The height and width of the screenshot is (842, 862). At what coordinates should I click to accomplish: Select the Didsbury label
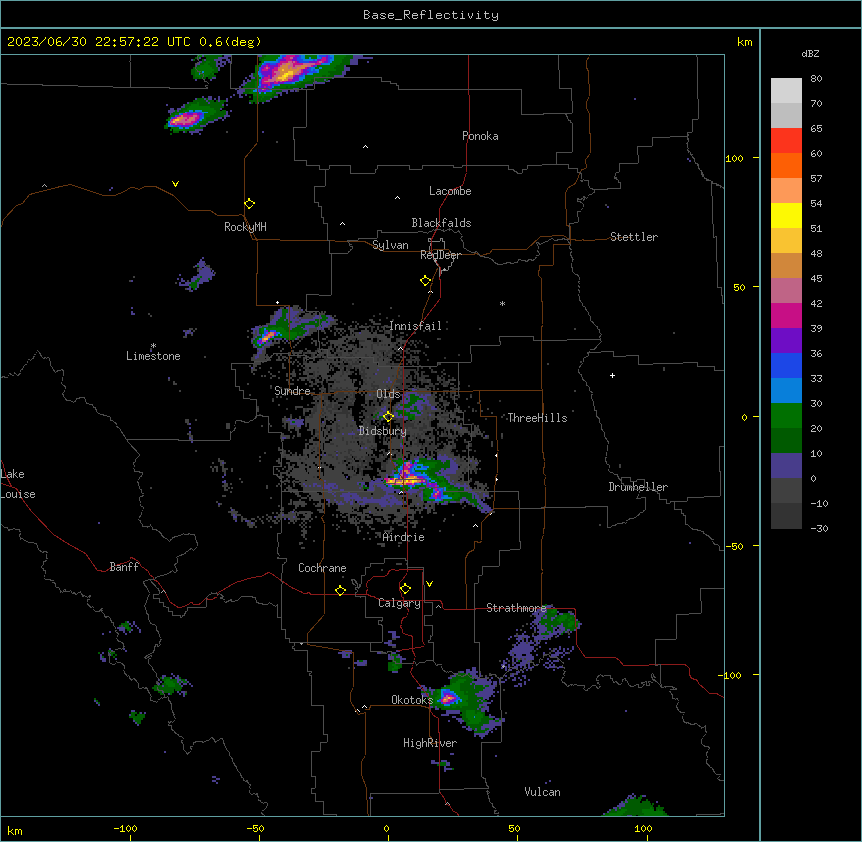pos(383,431)
